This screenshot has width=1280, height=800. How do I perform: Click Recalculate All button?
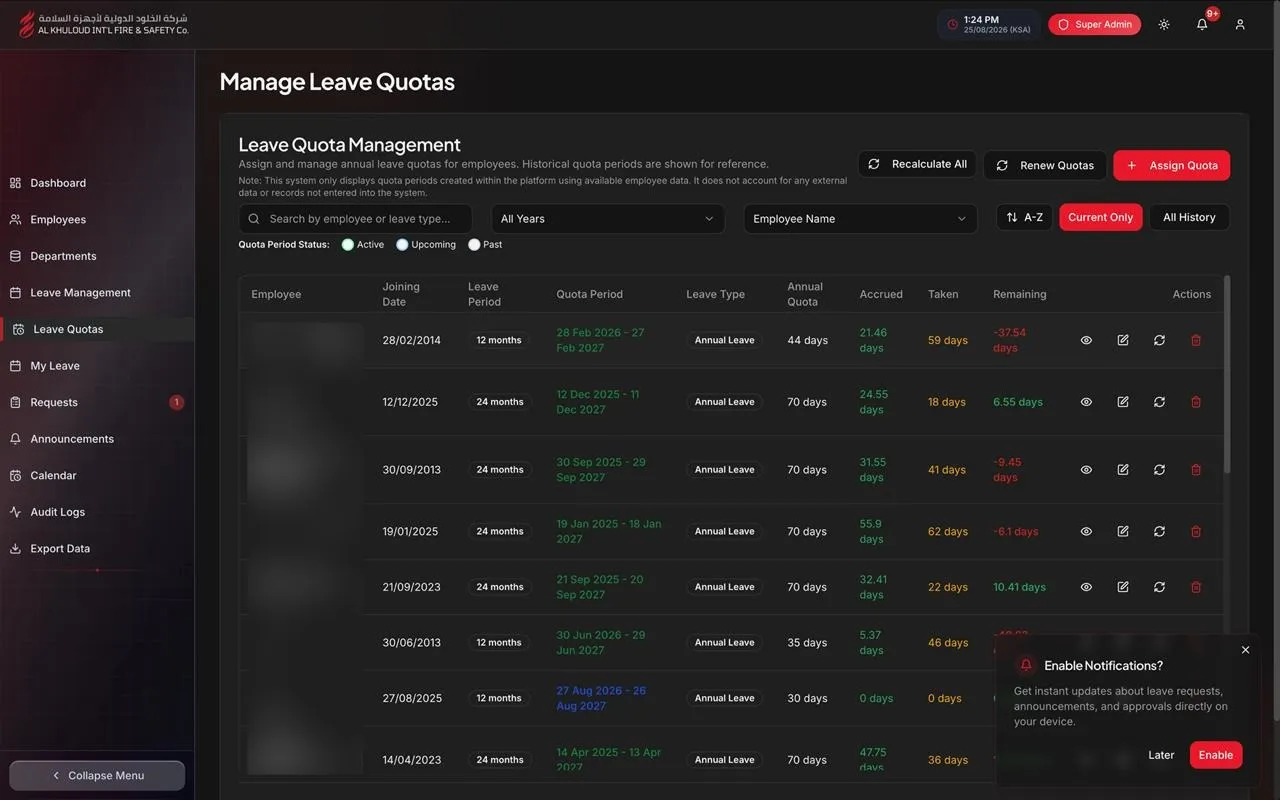pos(917,164)
